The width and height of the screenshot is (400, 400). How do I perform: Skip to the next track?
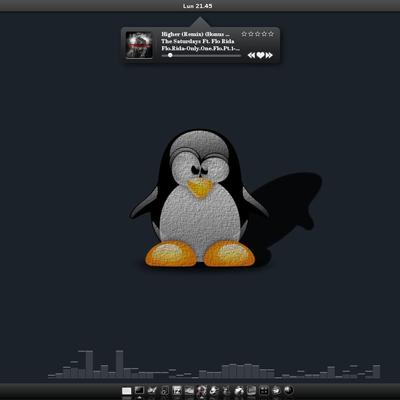[x=269, y=55]
